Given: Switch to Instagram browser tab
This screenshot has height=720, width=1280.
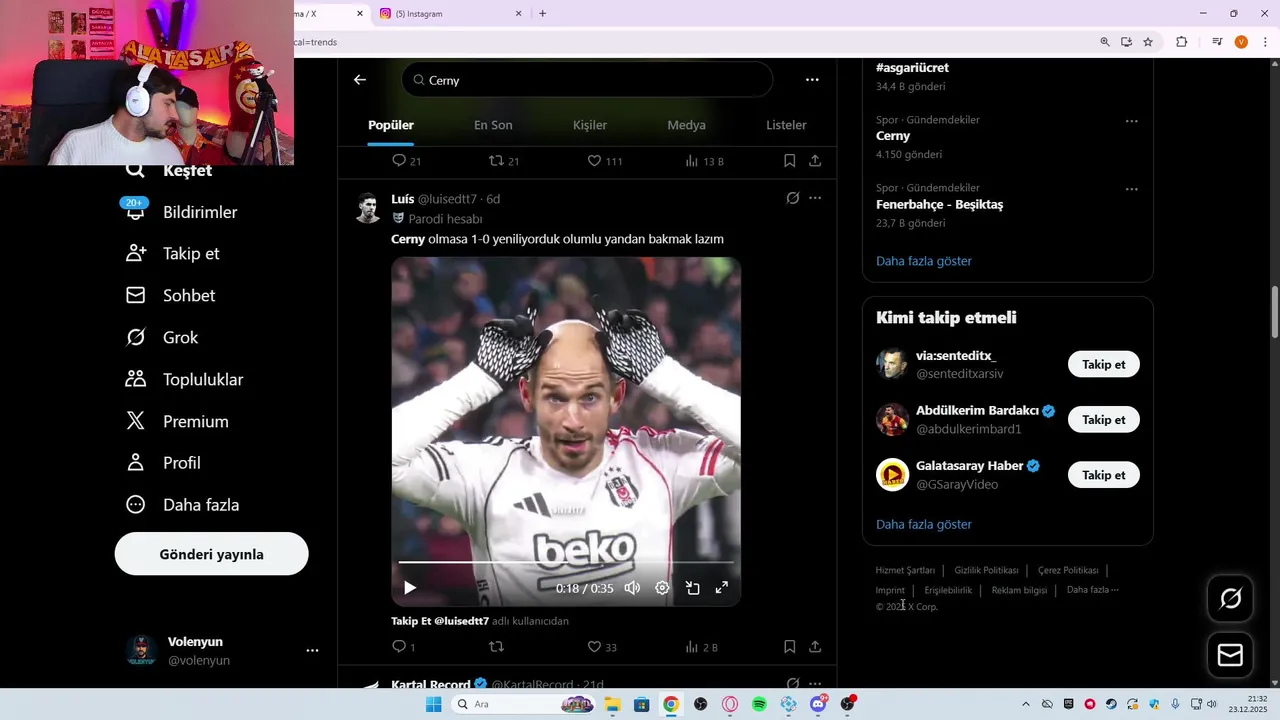Looking at the screenshot, I should (450, 14).
